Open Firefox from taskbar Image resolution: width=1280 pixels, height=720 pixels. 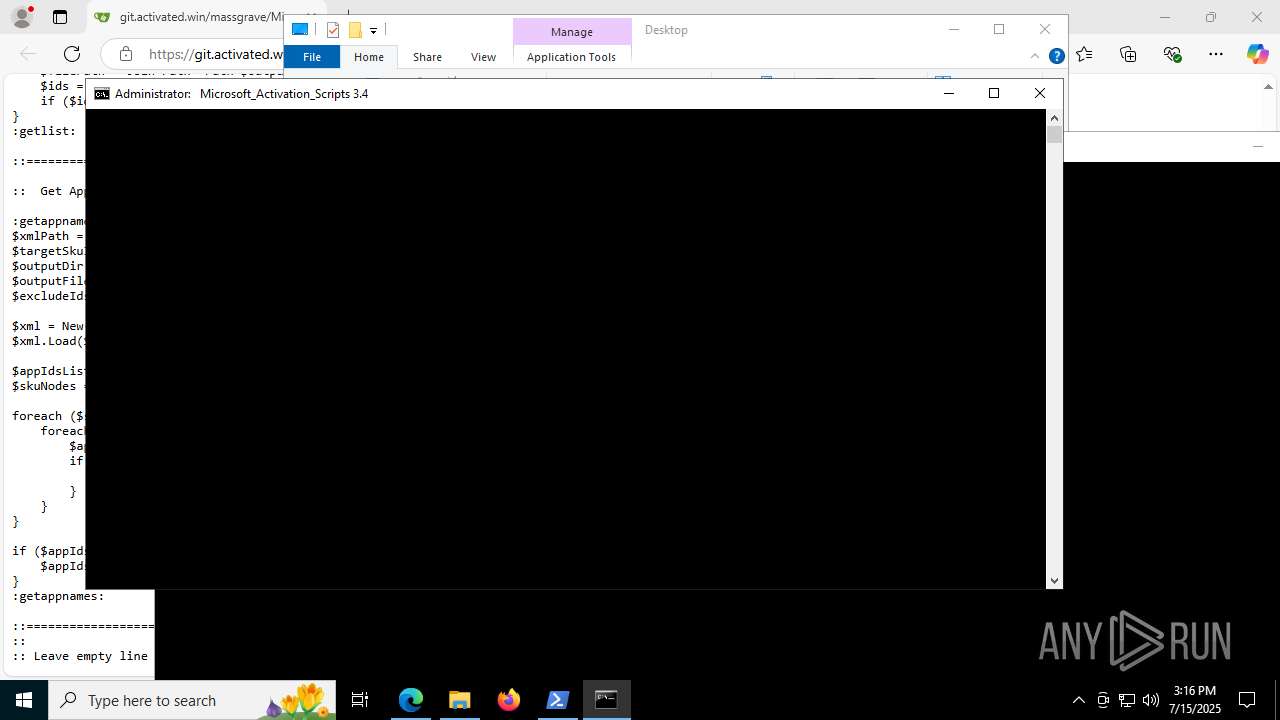509,700
